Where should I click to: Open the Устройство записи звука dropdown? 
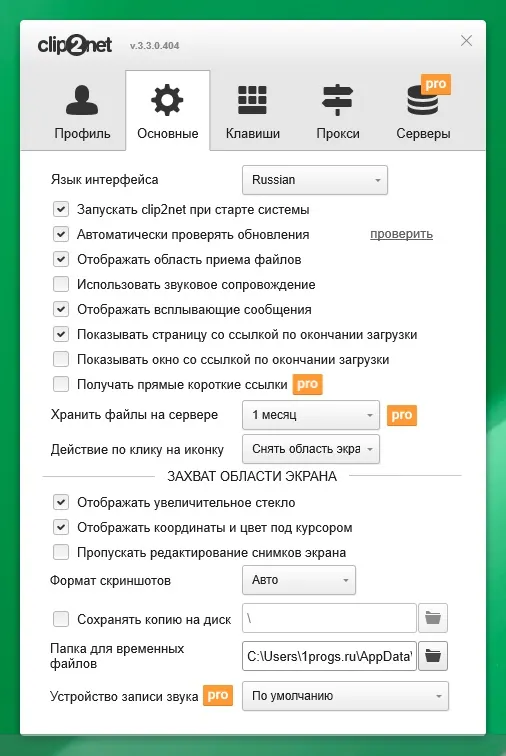coord(345,696)
